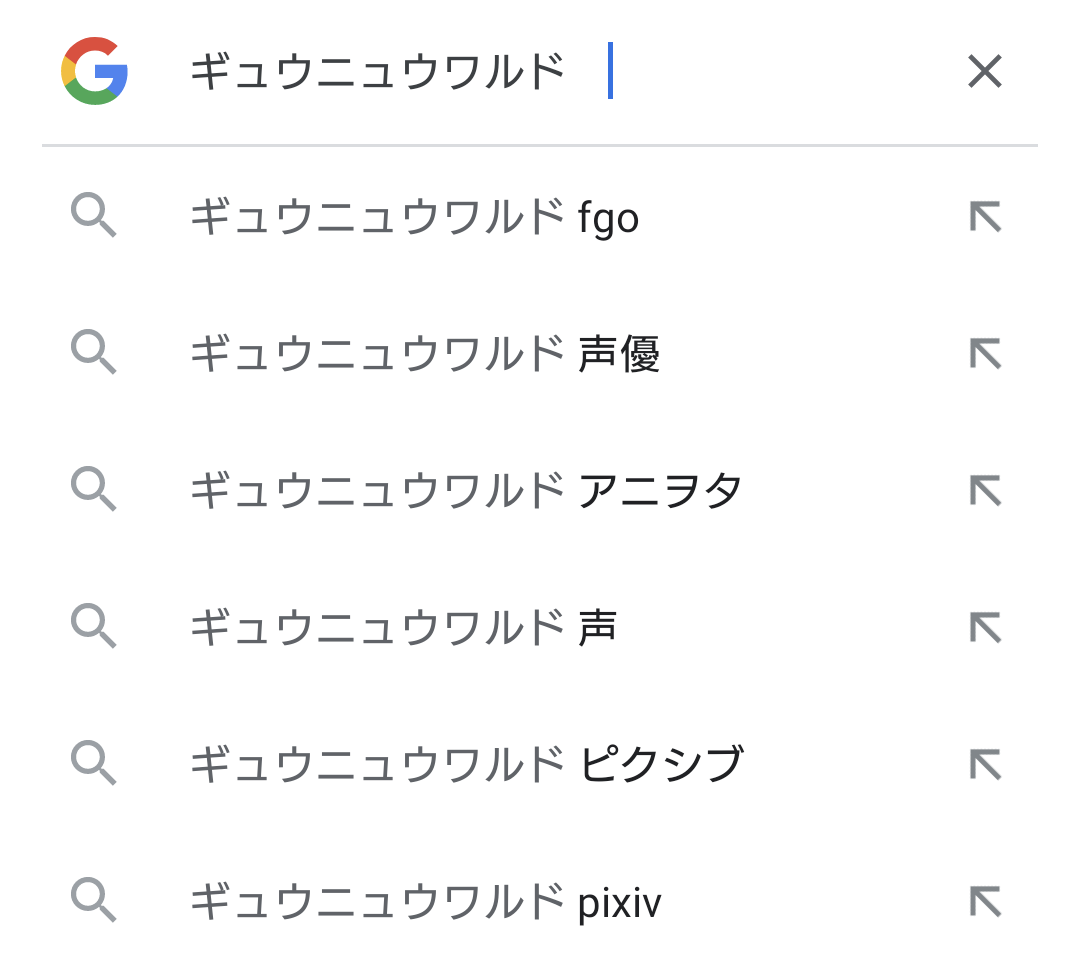Choose the ギュウニュウワルド アニヲタ suggestion
Image resolution: width=1080 pixels, height=980 pixels.
[x=466, y=490]
